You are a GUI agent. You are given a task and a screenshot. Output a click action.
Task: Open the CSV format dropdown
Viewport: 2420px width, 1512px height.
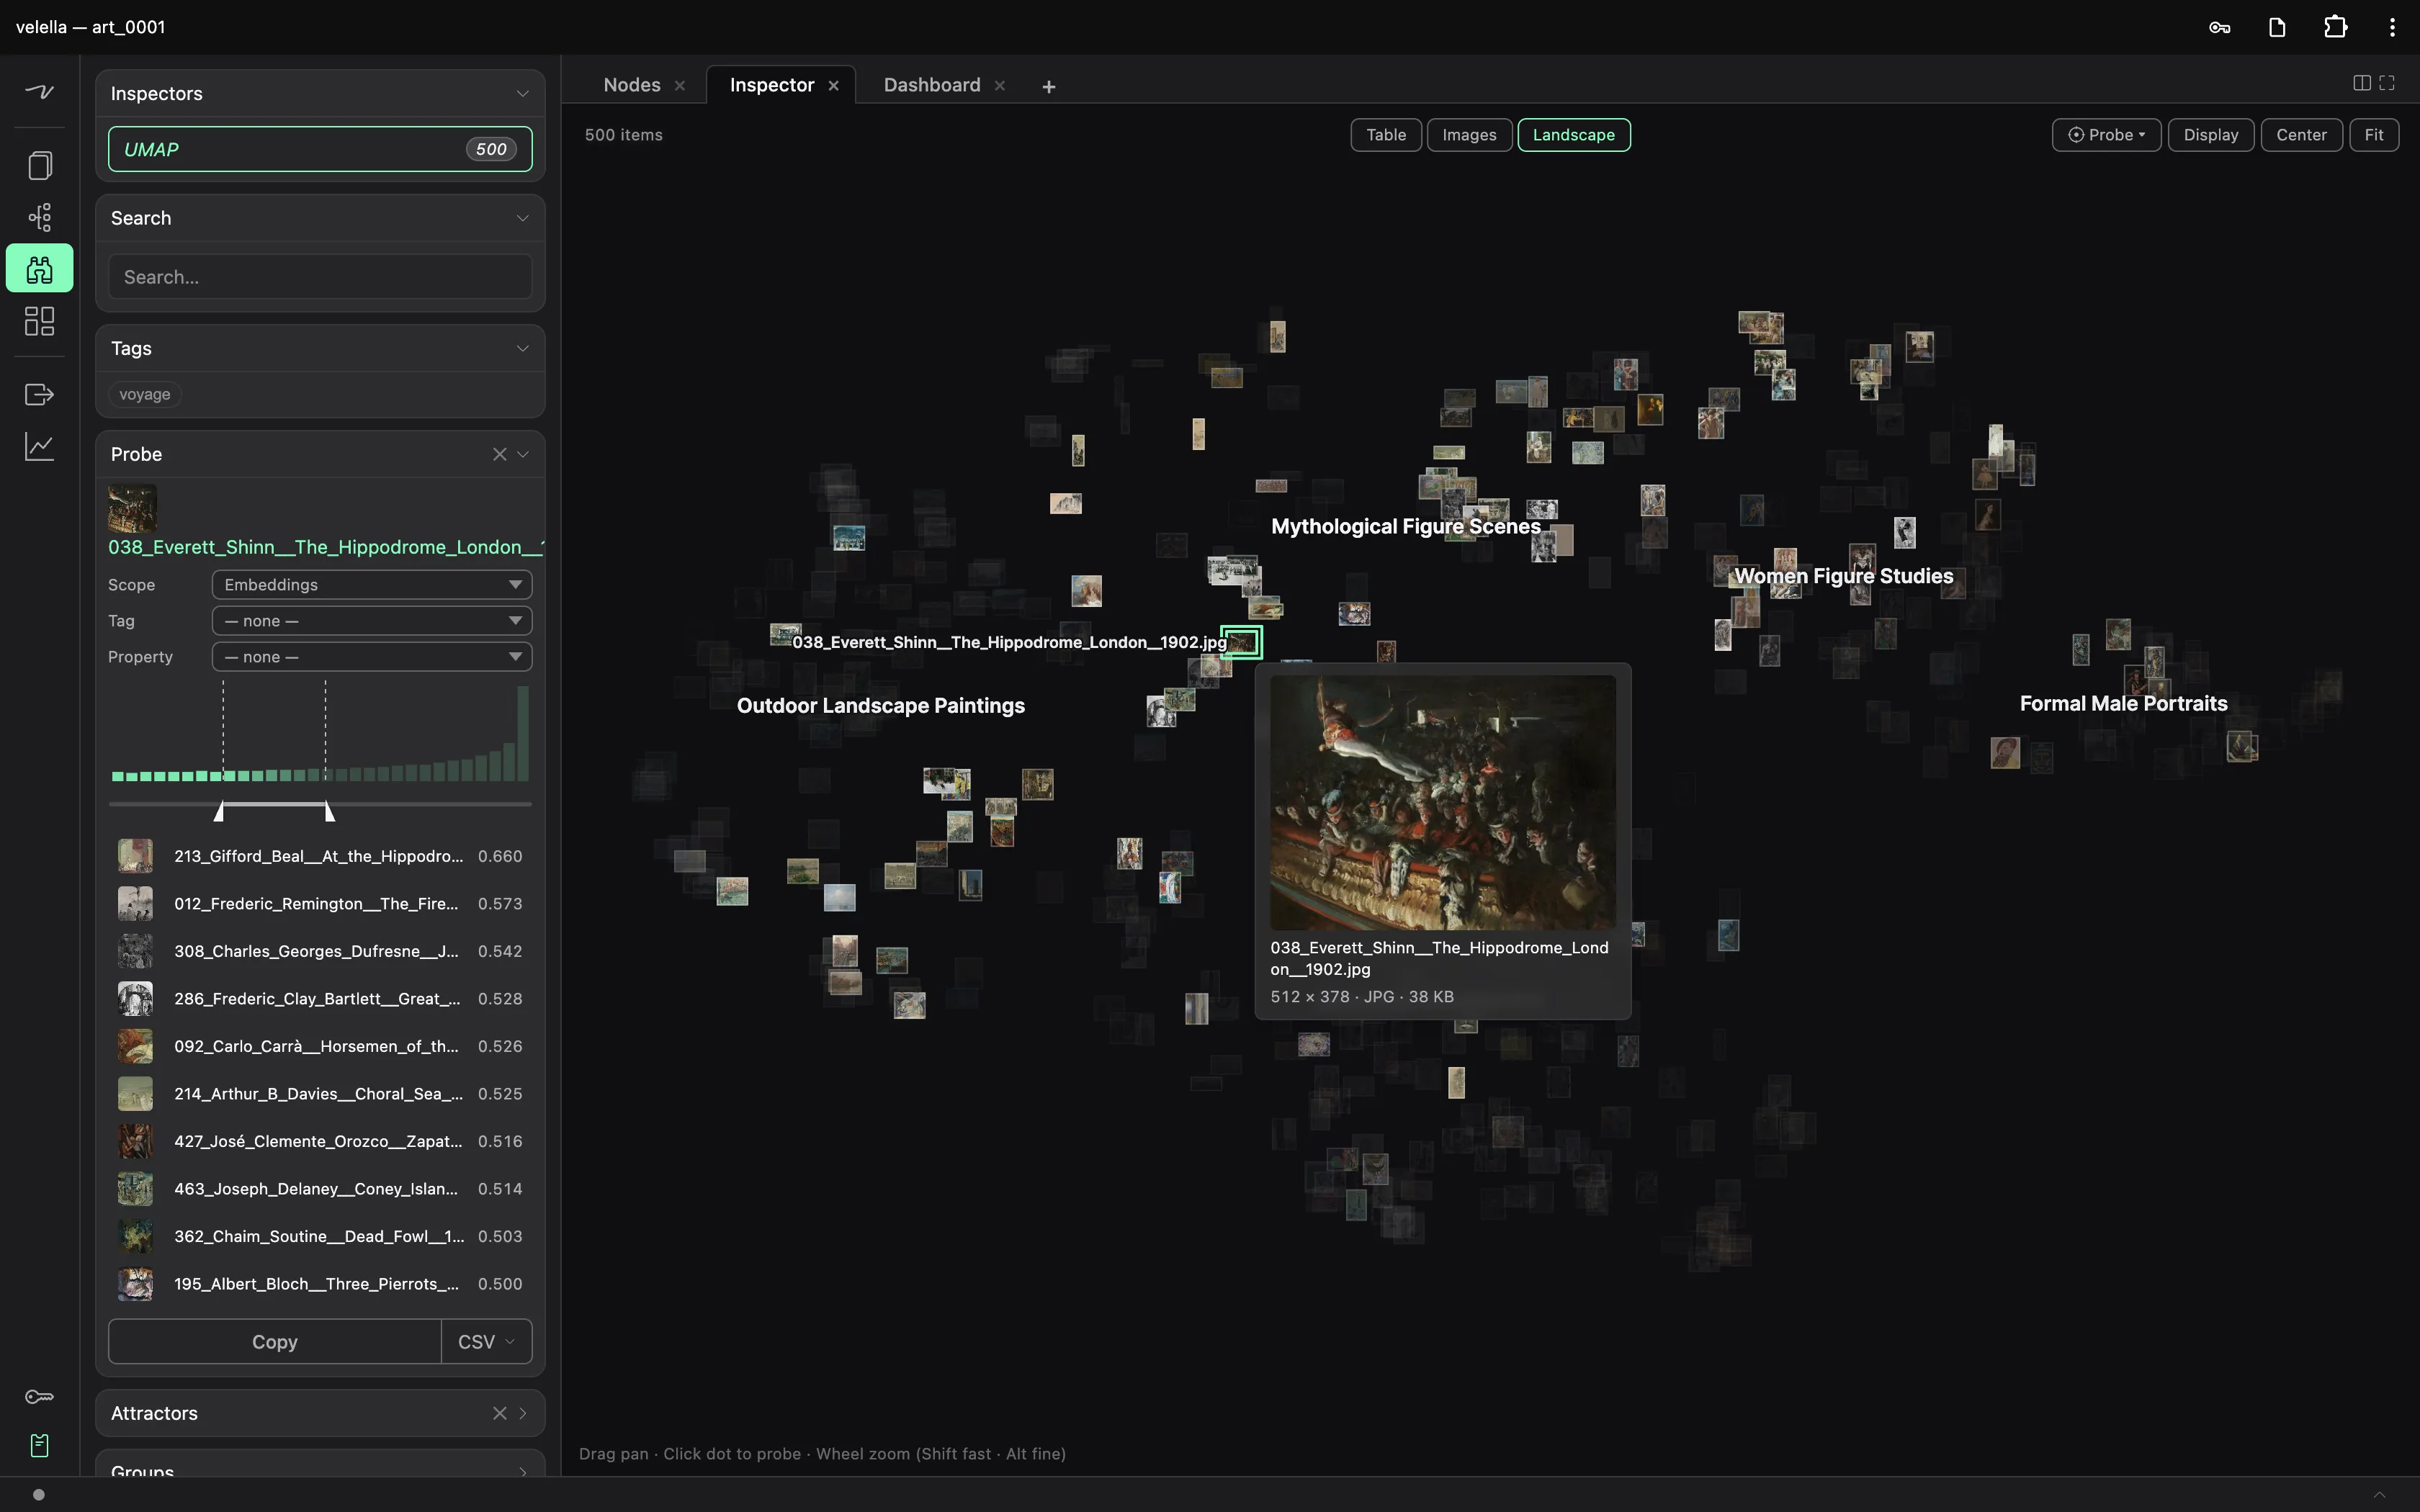[486, 1342]
